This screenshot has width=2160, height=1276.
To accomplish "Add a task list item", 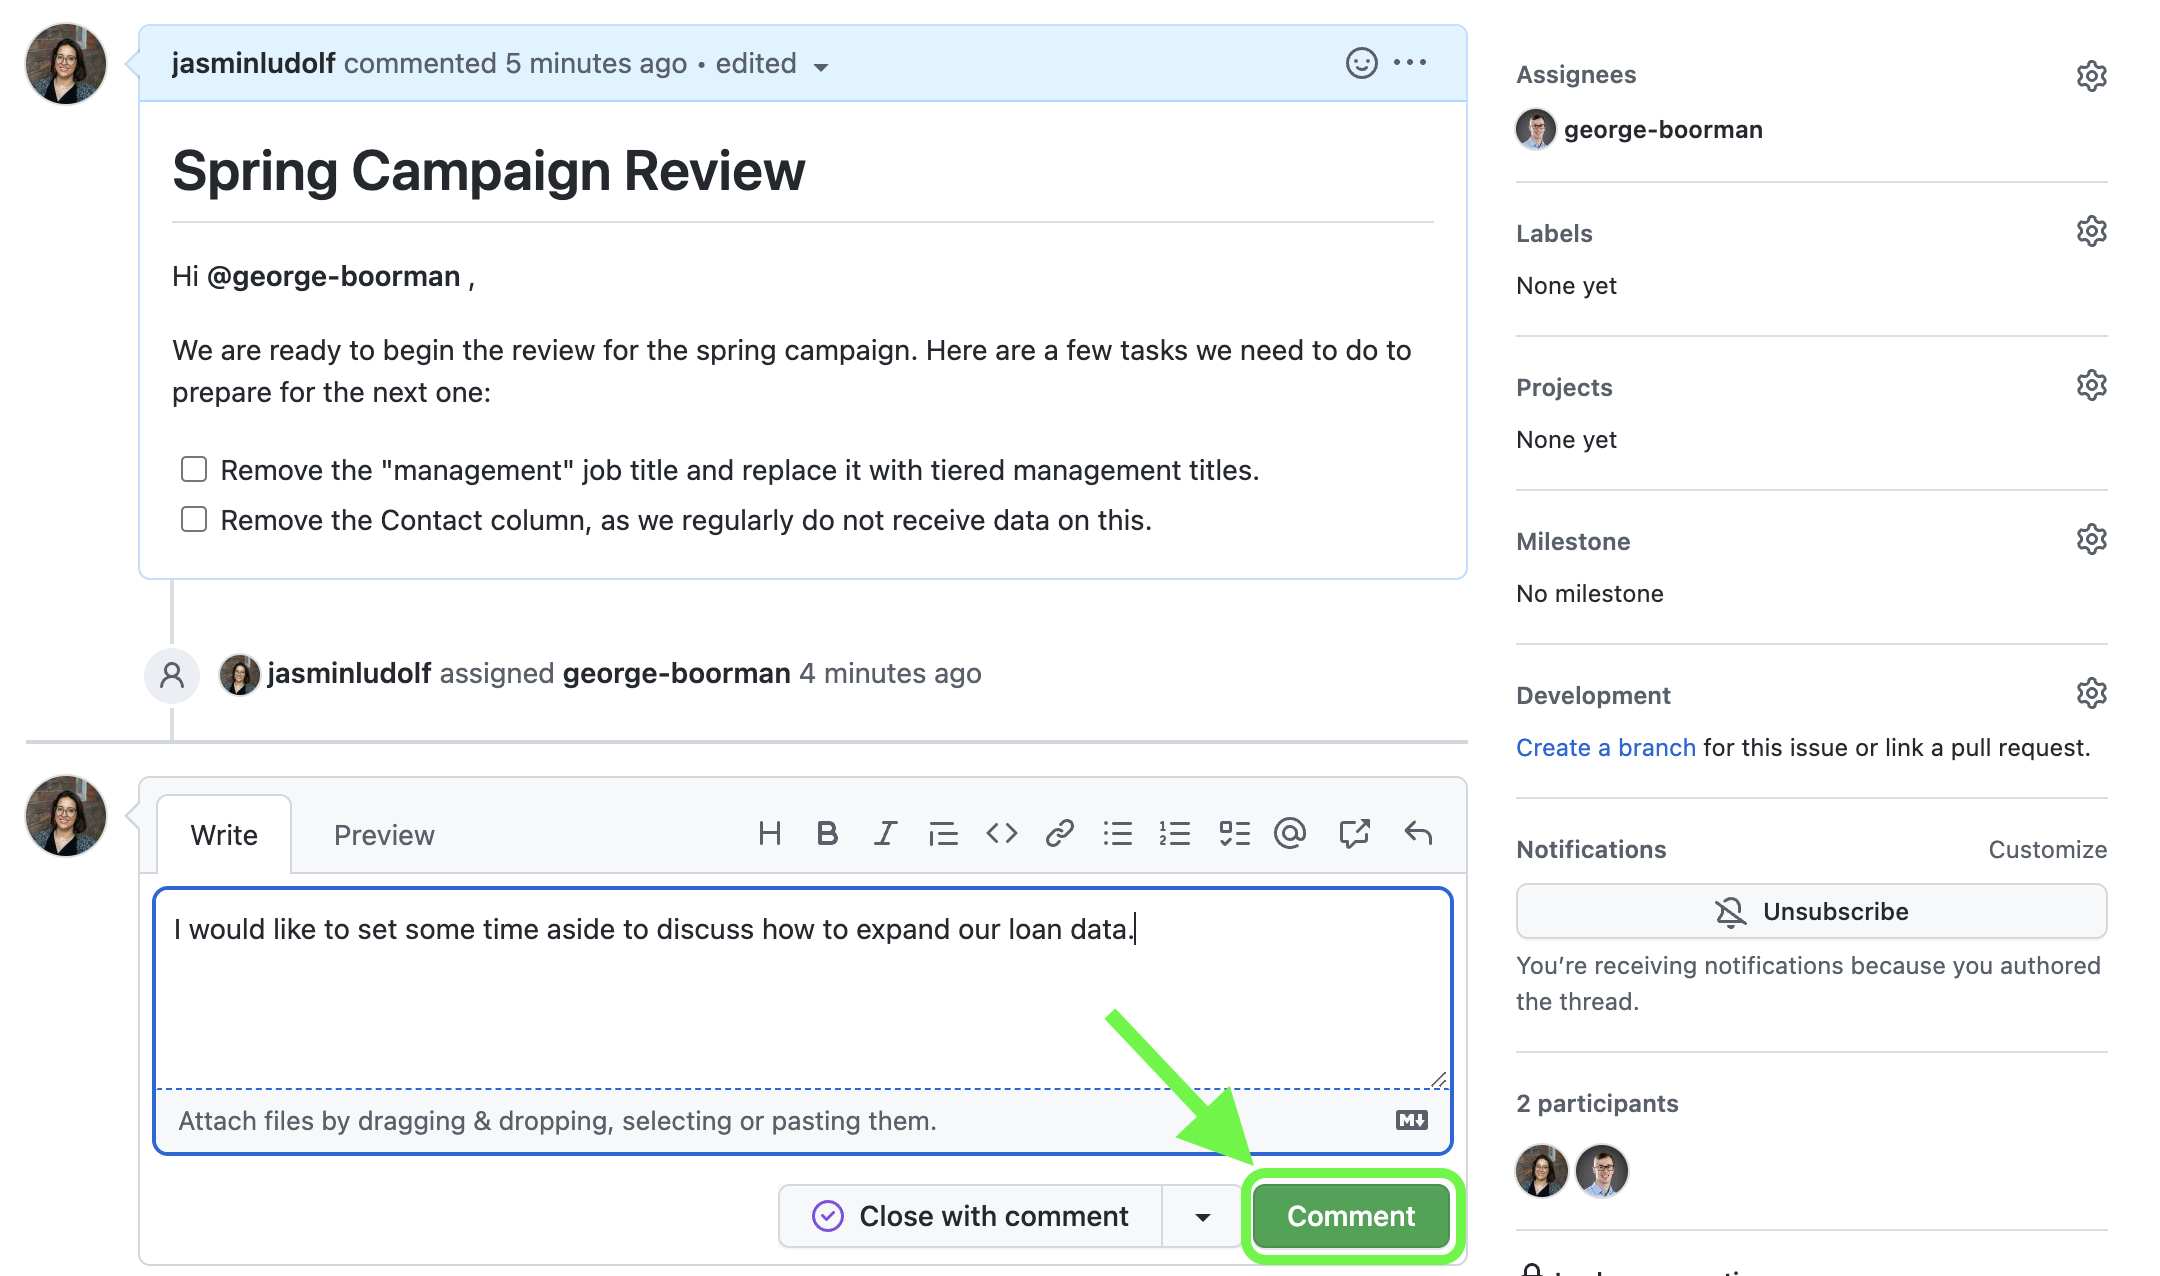I will coord(1234,833).
